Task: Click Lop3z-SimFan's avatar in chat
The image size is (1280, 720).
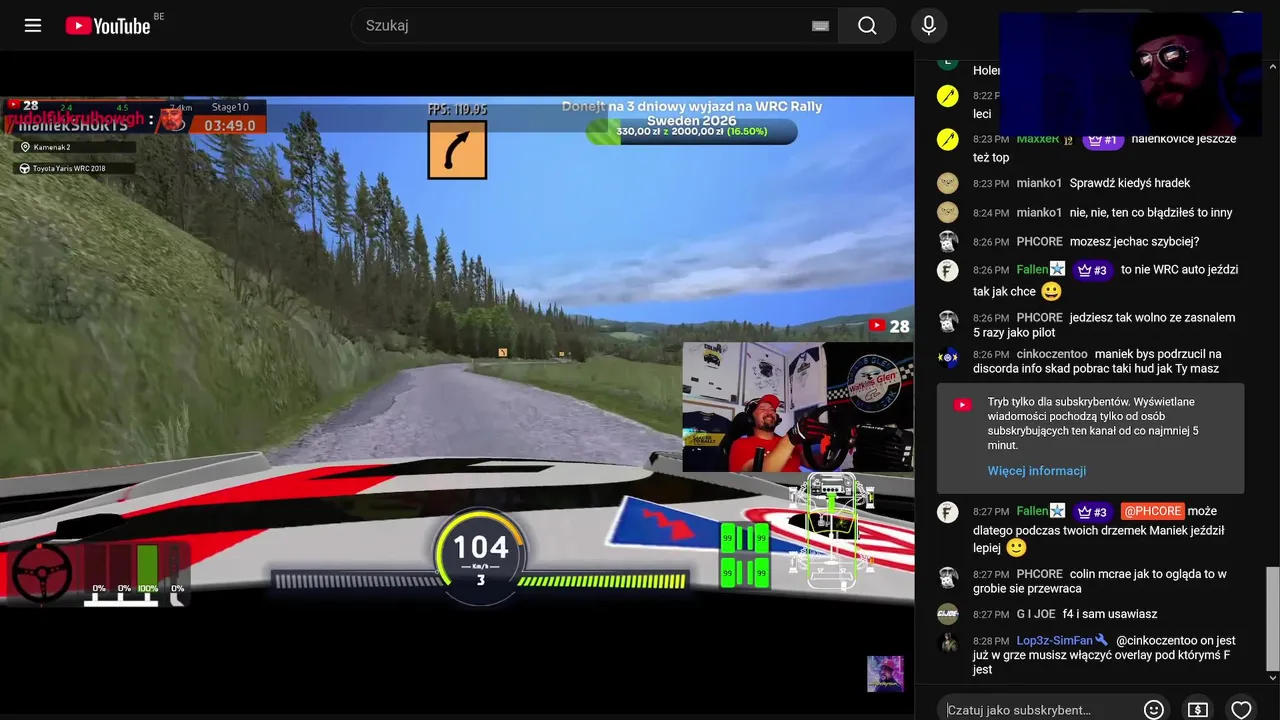Action: (948, 642)
